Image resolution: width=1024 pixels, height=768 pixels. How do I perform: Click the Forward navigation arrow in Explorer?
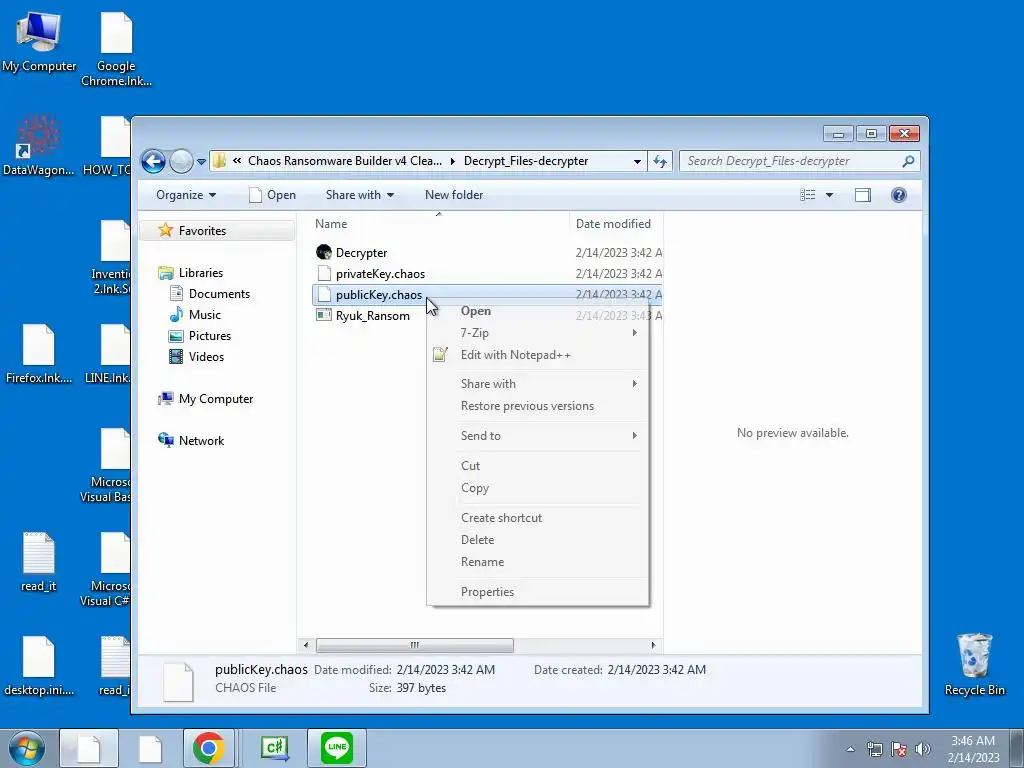pyautogui.click(x=182, y=161)
